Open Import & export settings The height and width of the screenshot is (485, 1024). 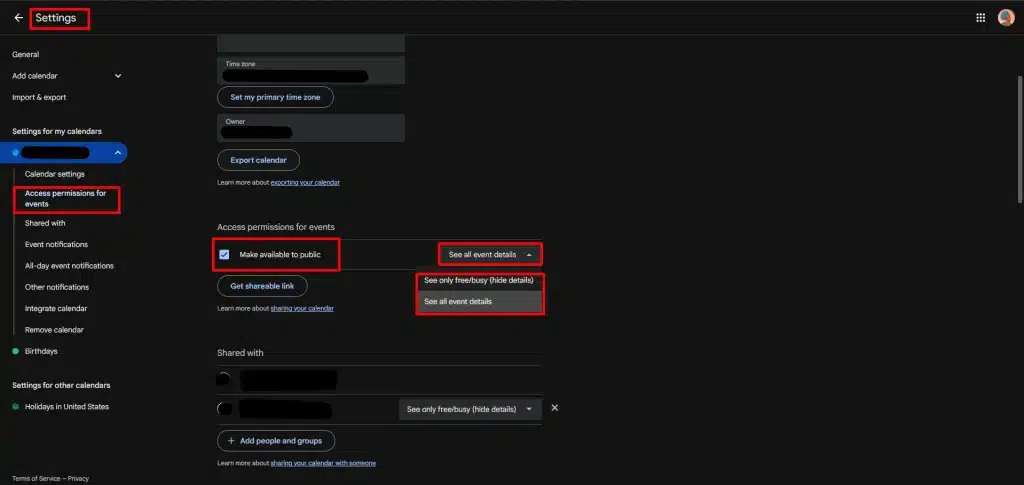click(x=39, y=97)
